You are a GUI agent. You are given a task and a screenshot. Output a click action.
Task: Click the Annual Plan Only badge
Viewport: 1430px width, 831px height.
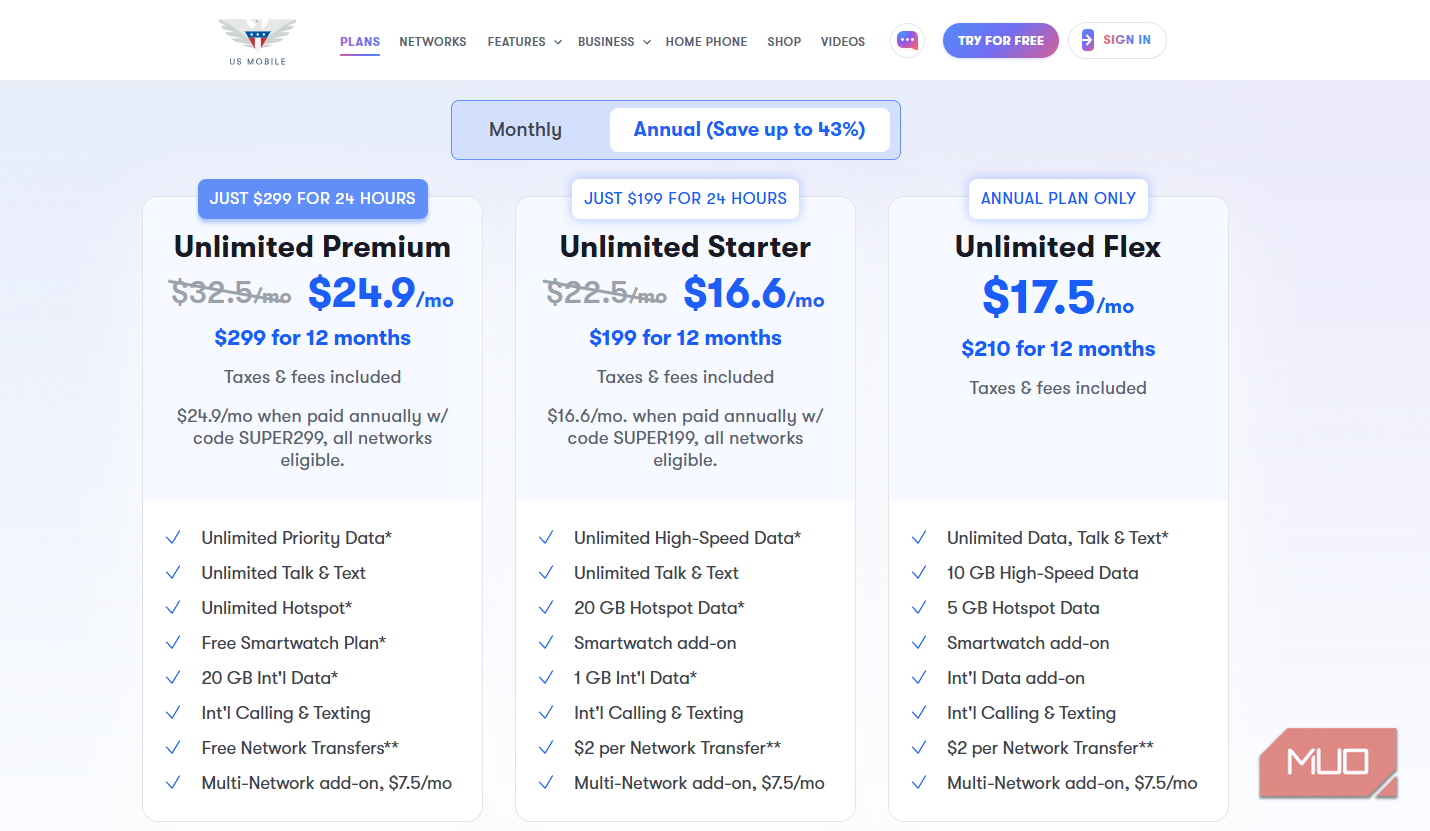pos(1058,198)
